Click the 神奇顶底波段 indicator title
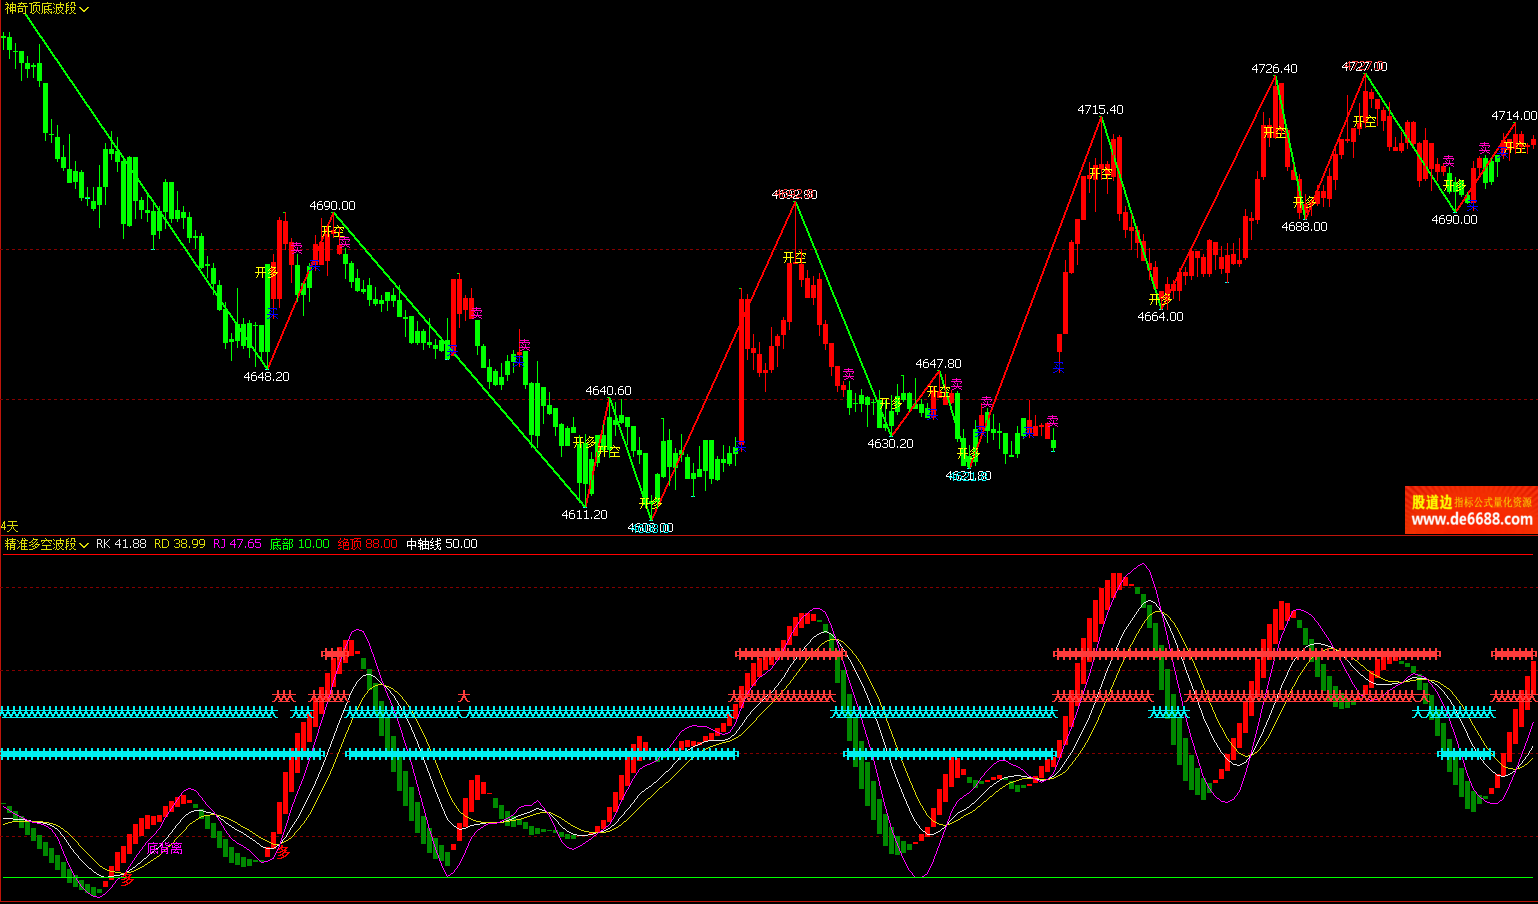This screenshot has height=904, width=1538. (x=40, y=9)
